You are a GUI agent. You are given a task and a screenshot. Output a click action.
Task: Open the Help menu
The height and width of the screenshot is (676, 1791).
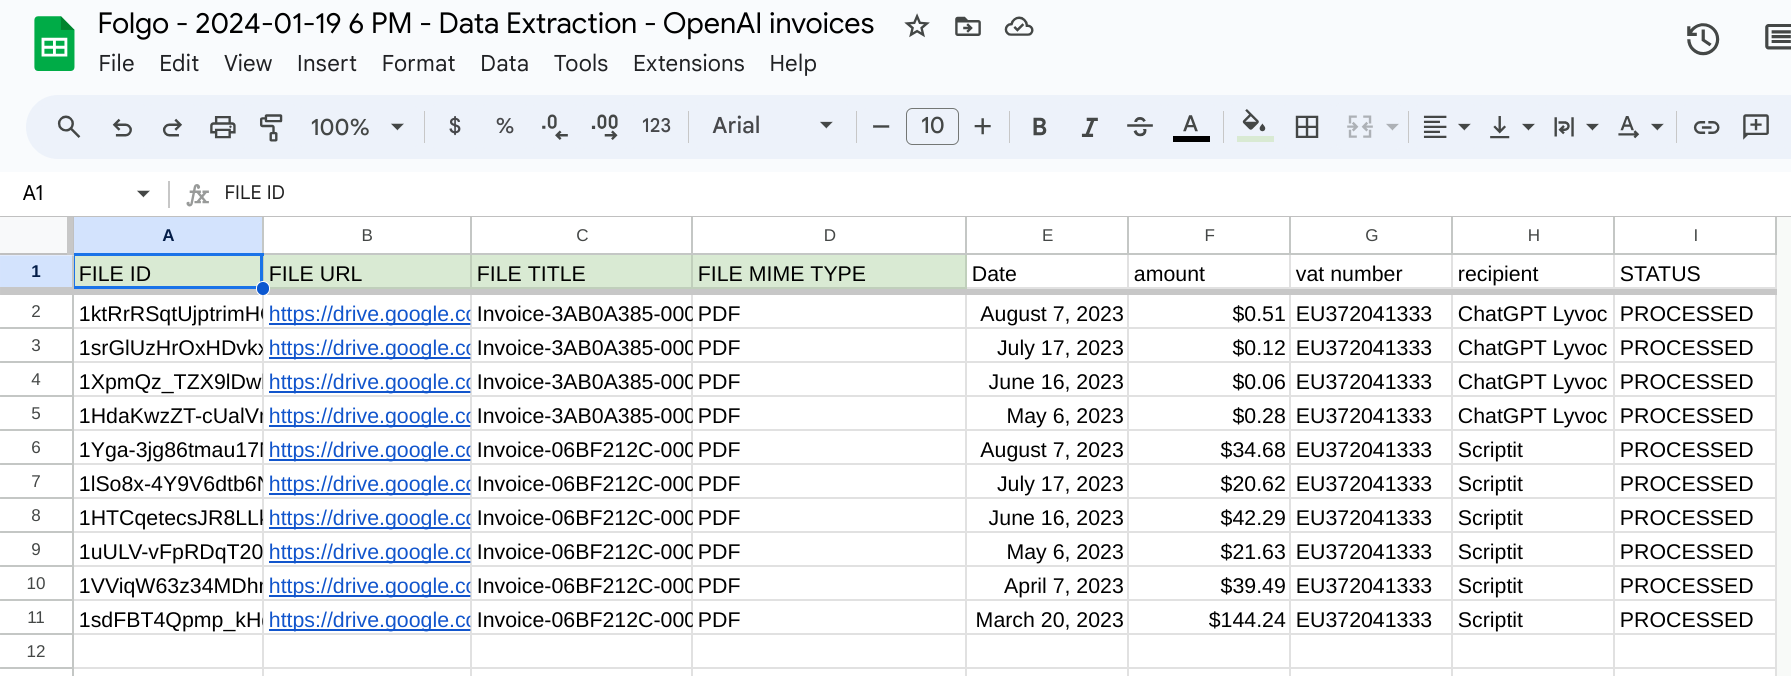pyautogui.click(x=793, y=63)
